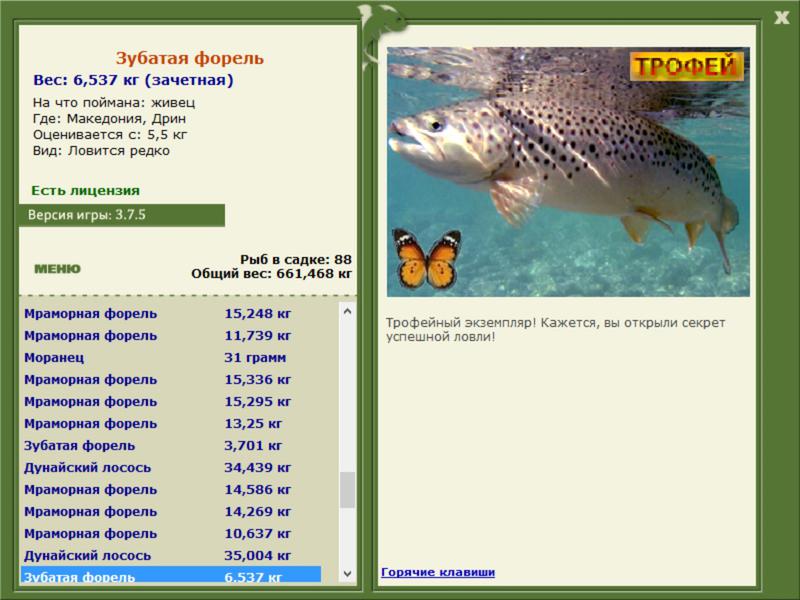
Task: Click 'Где: Македония, Дрин' text
Action: [109, 118]
